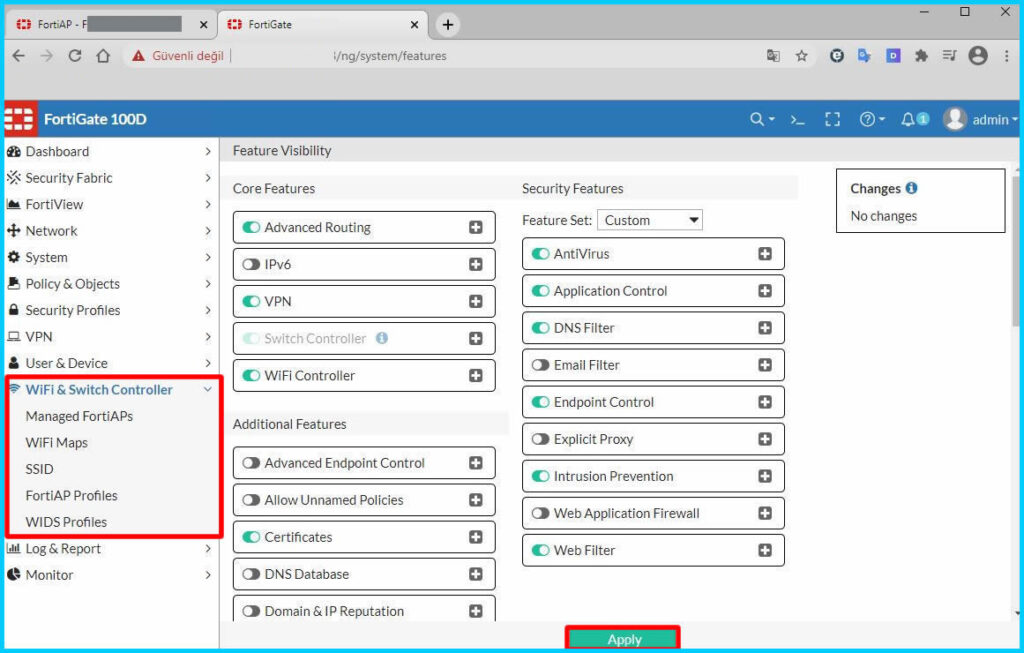Expand the Monitor menu chevron
The height and width of the screenshot is (653, 1024).
pos(208,575)
